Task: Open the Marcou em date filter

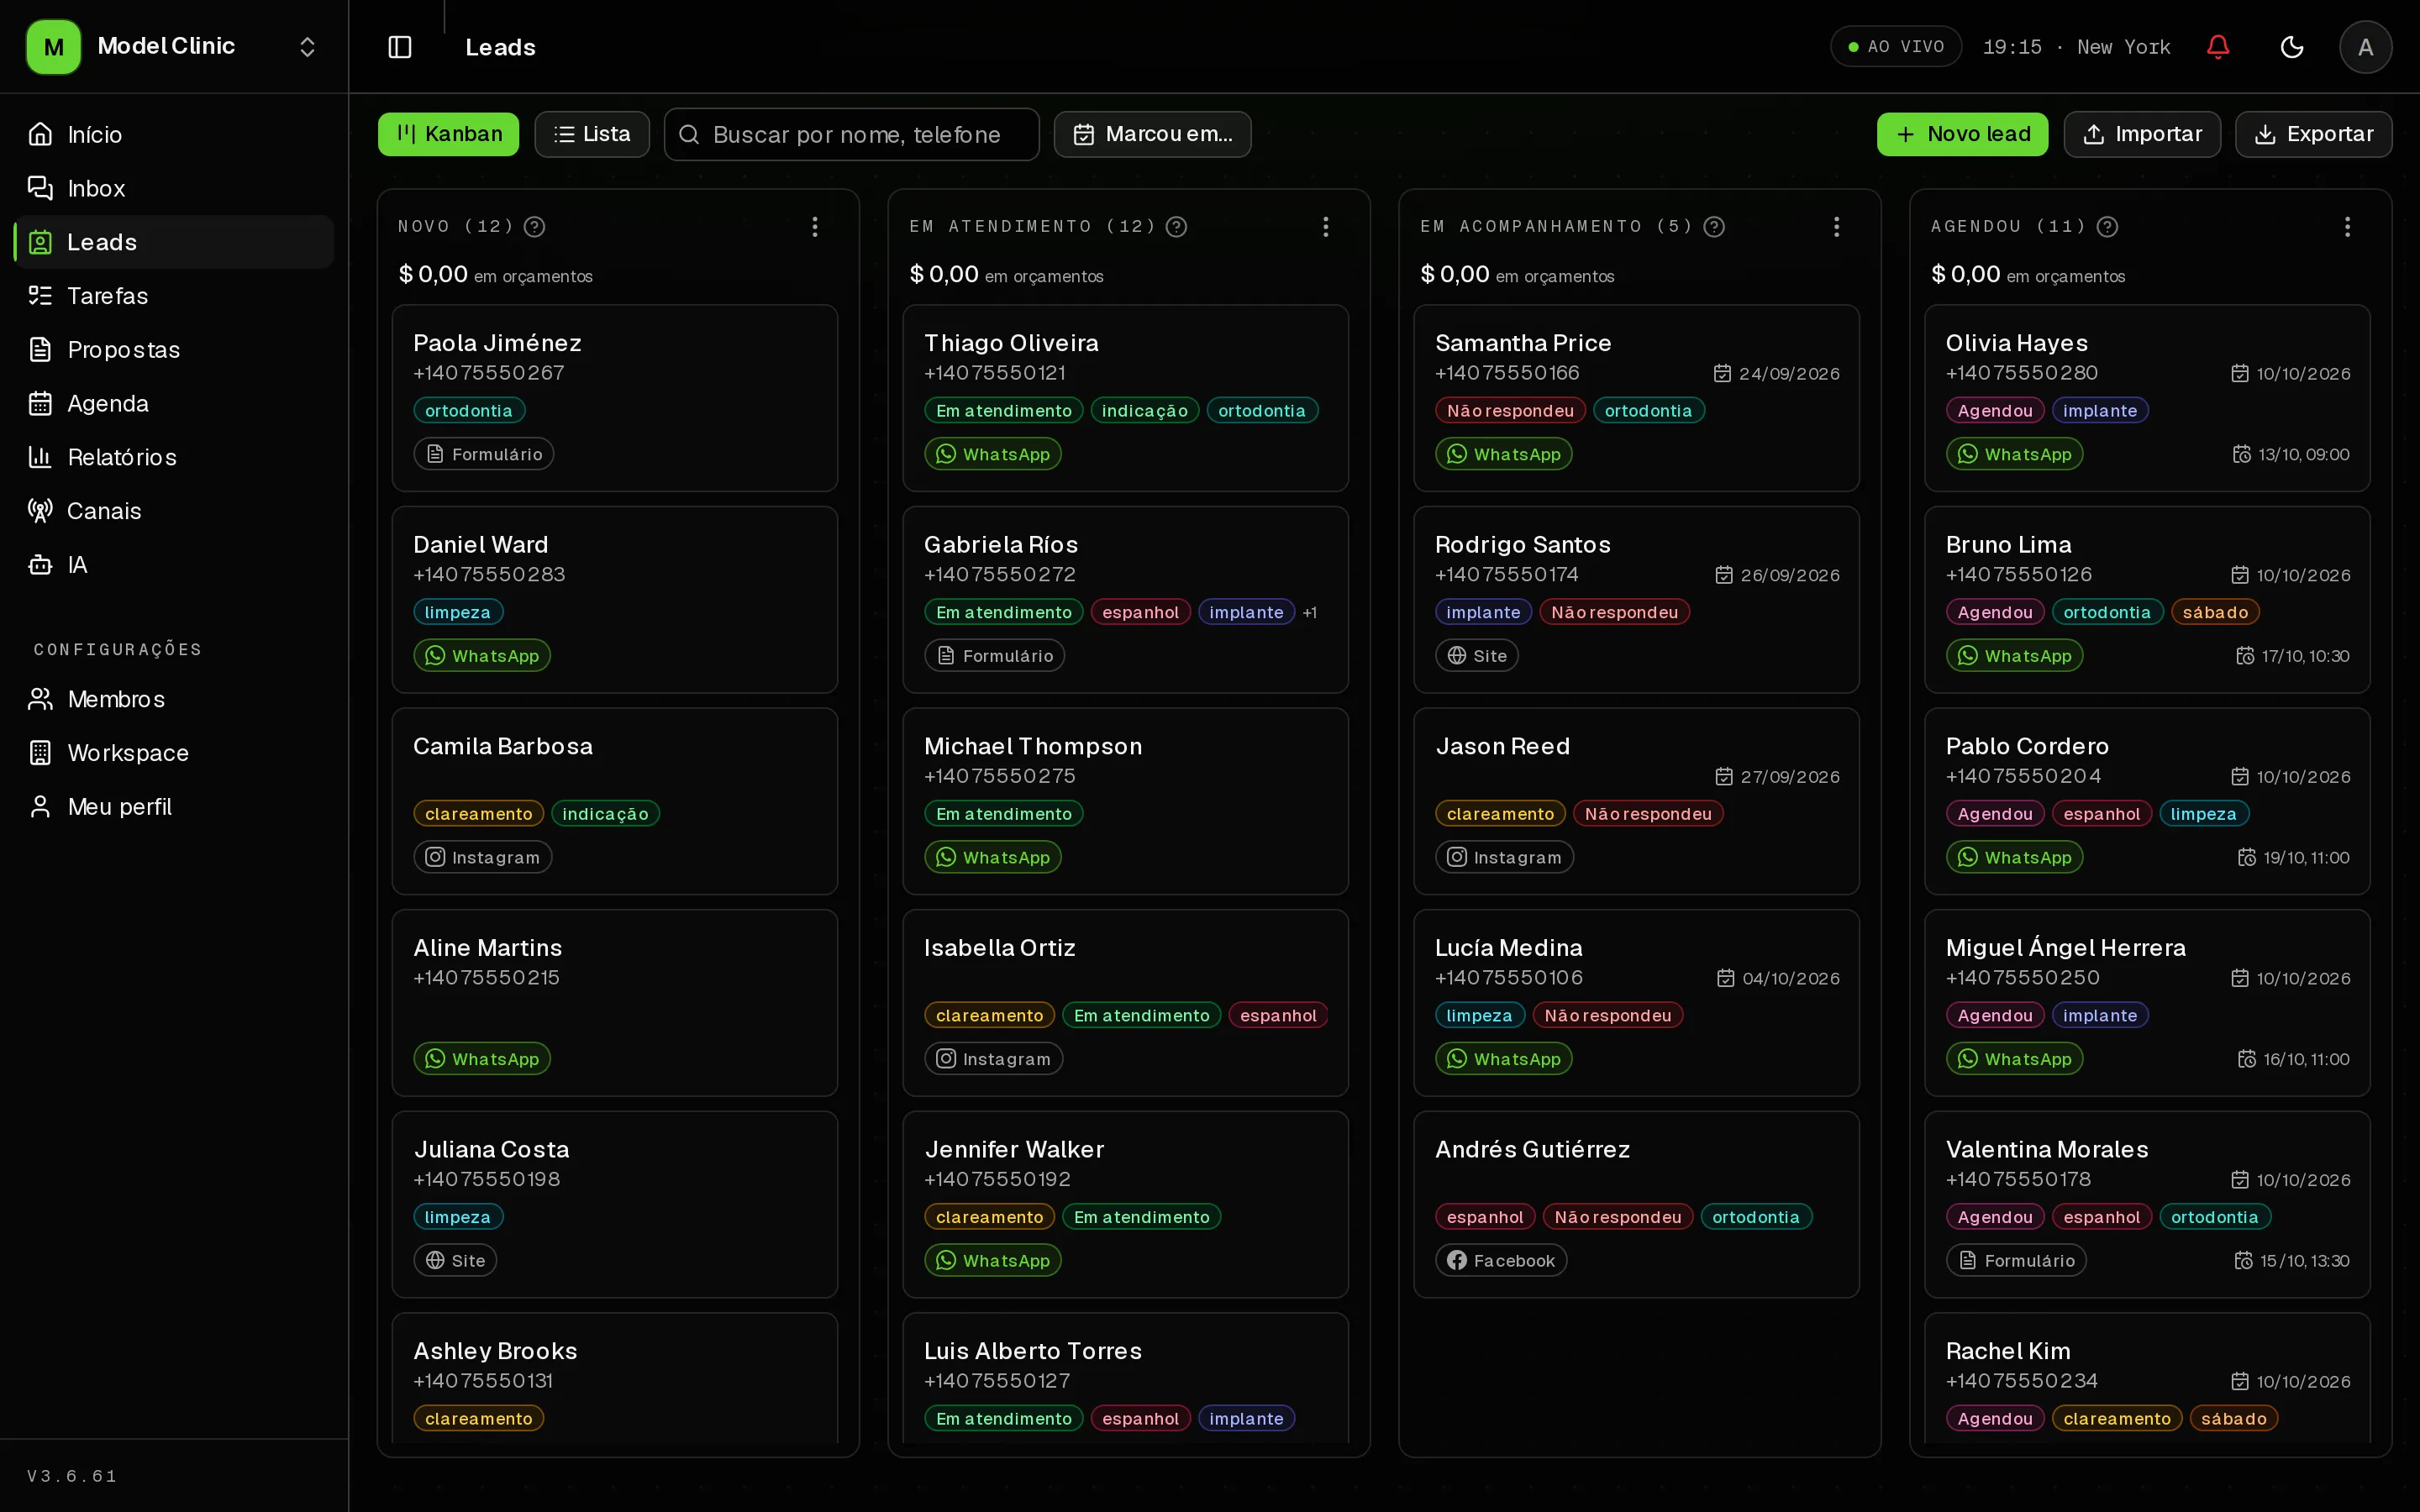Action: coord(1152,134)
